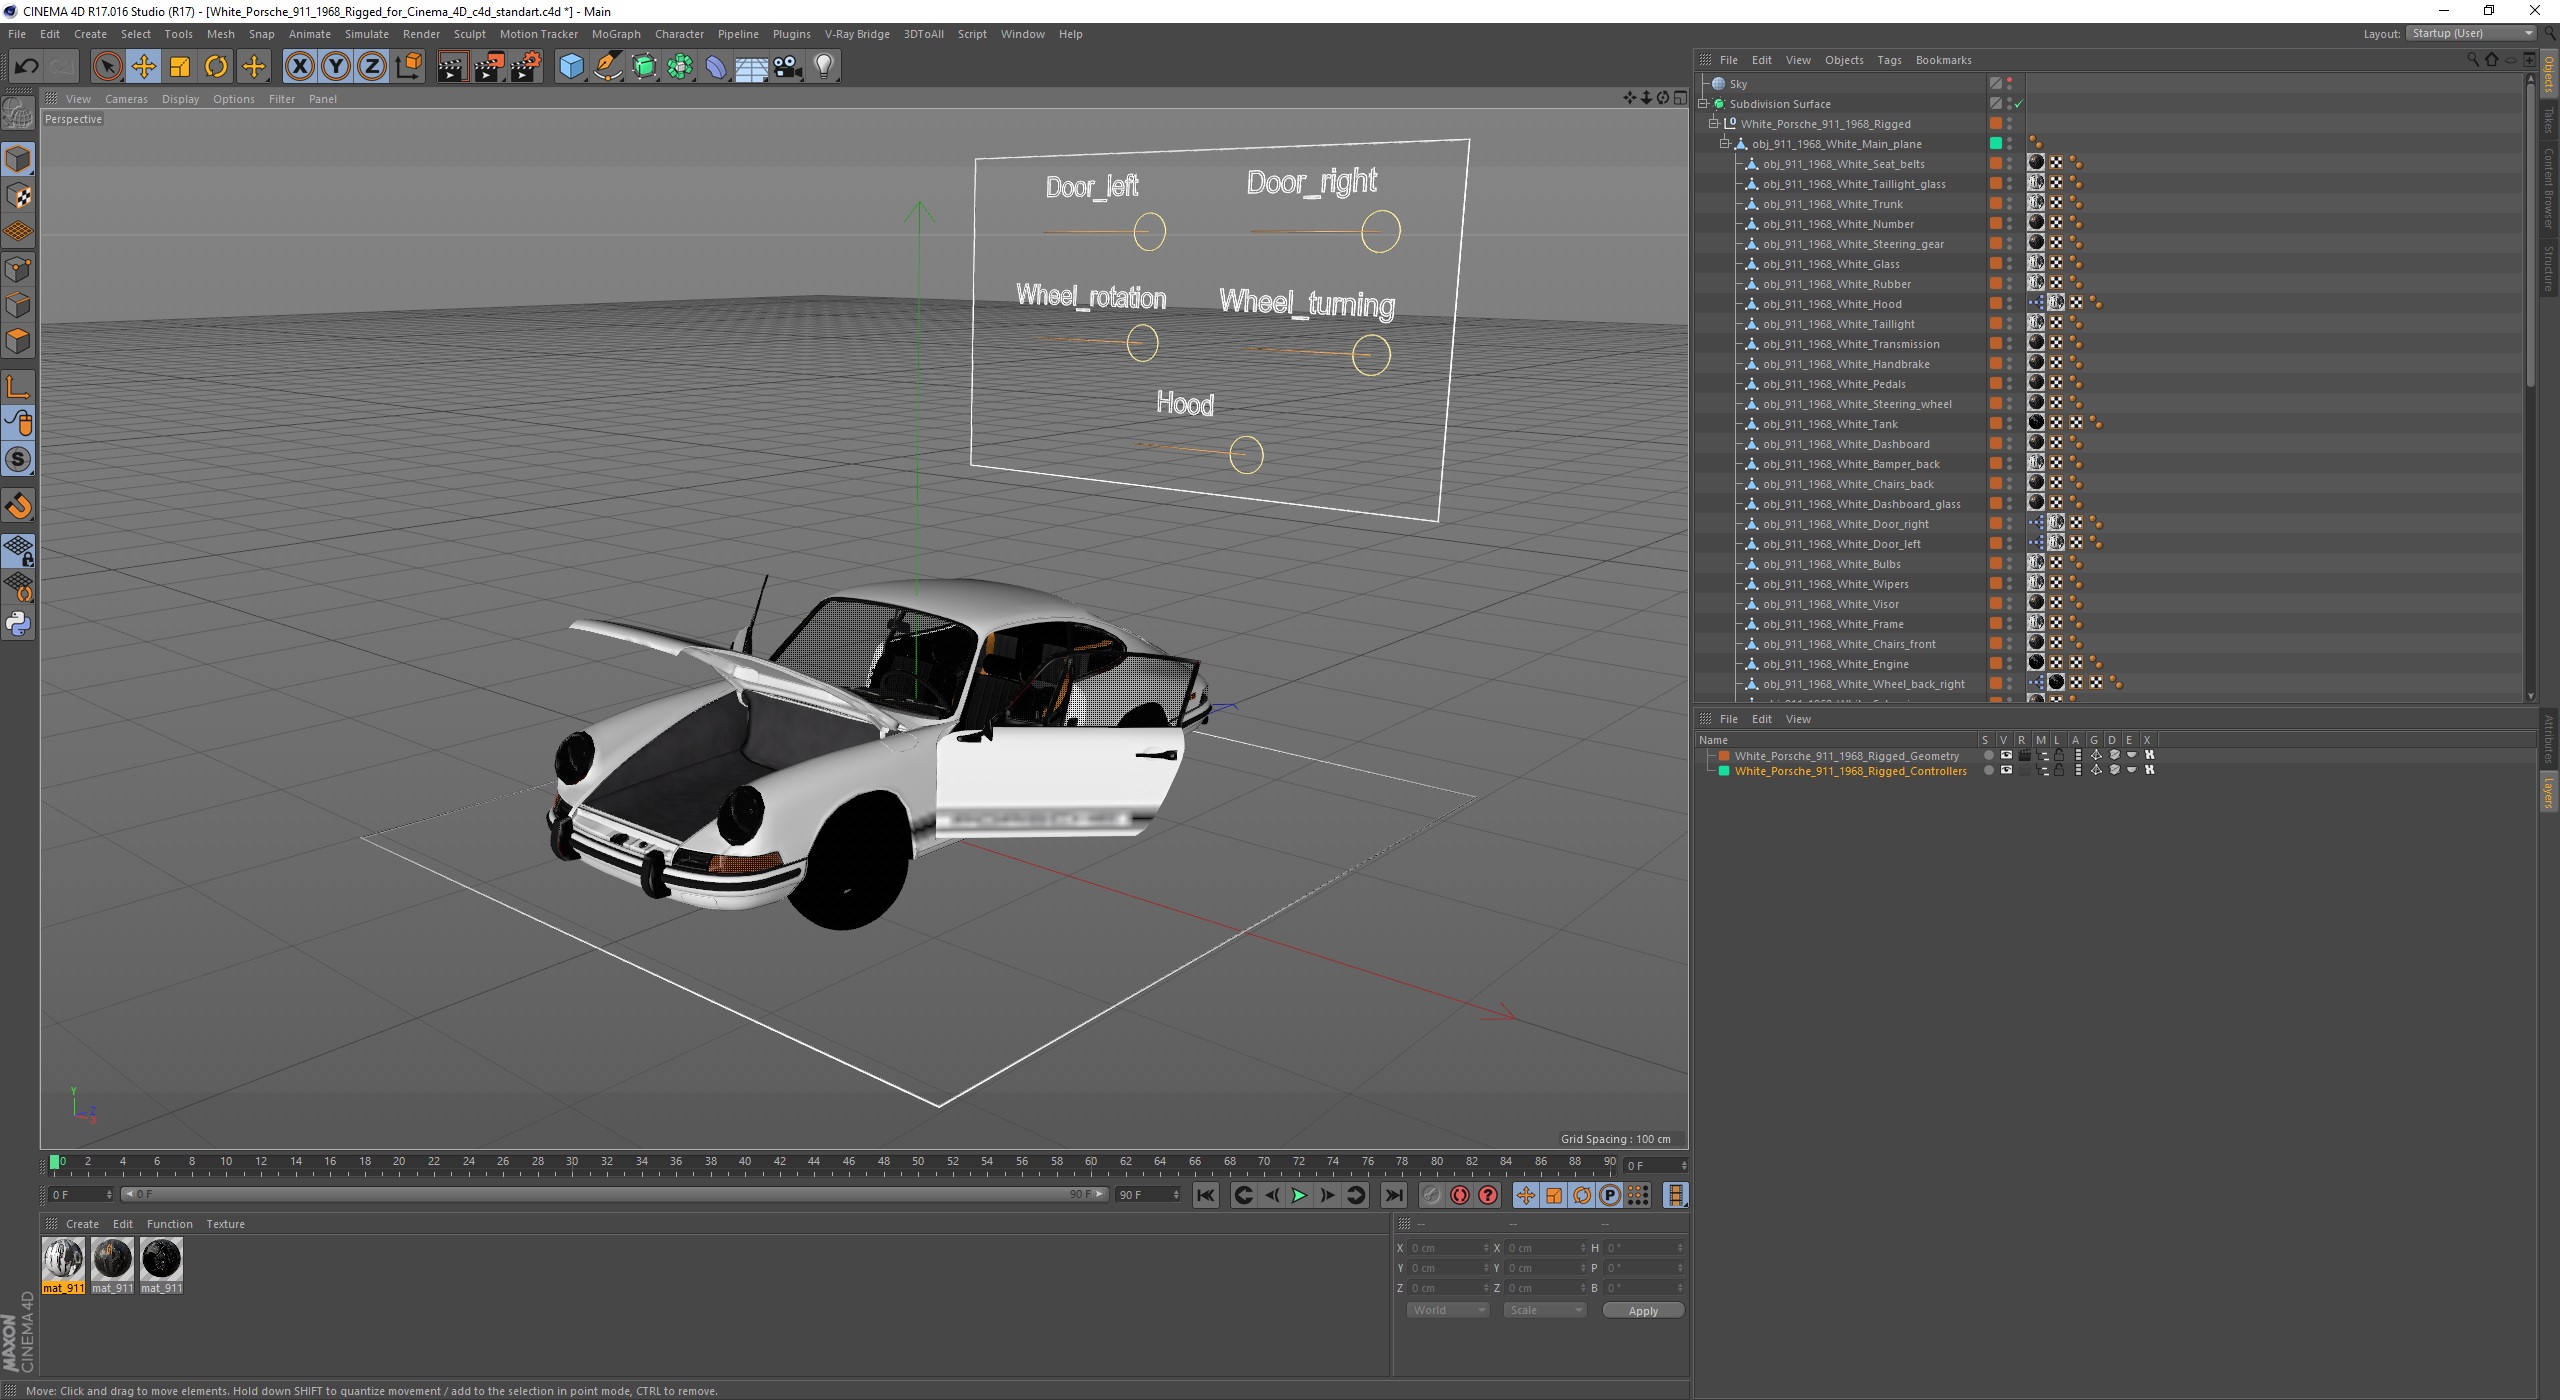
Task: Toggle lock for Rigged_Controllers layer
Action: click(x=2059, y=771)
